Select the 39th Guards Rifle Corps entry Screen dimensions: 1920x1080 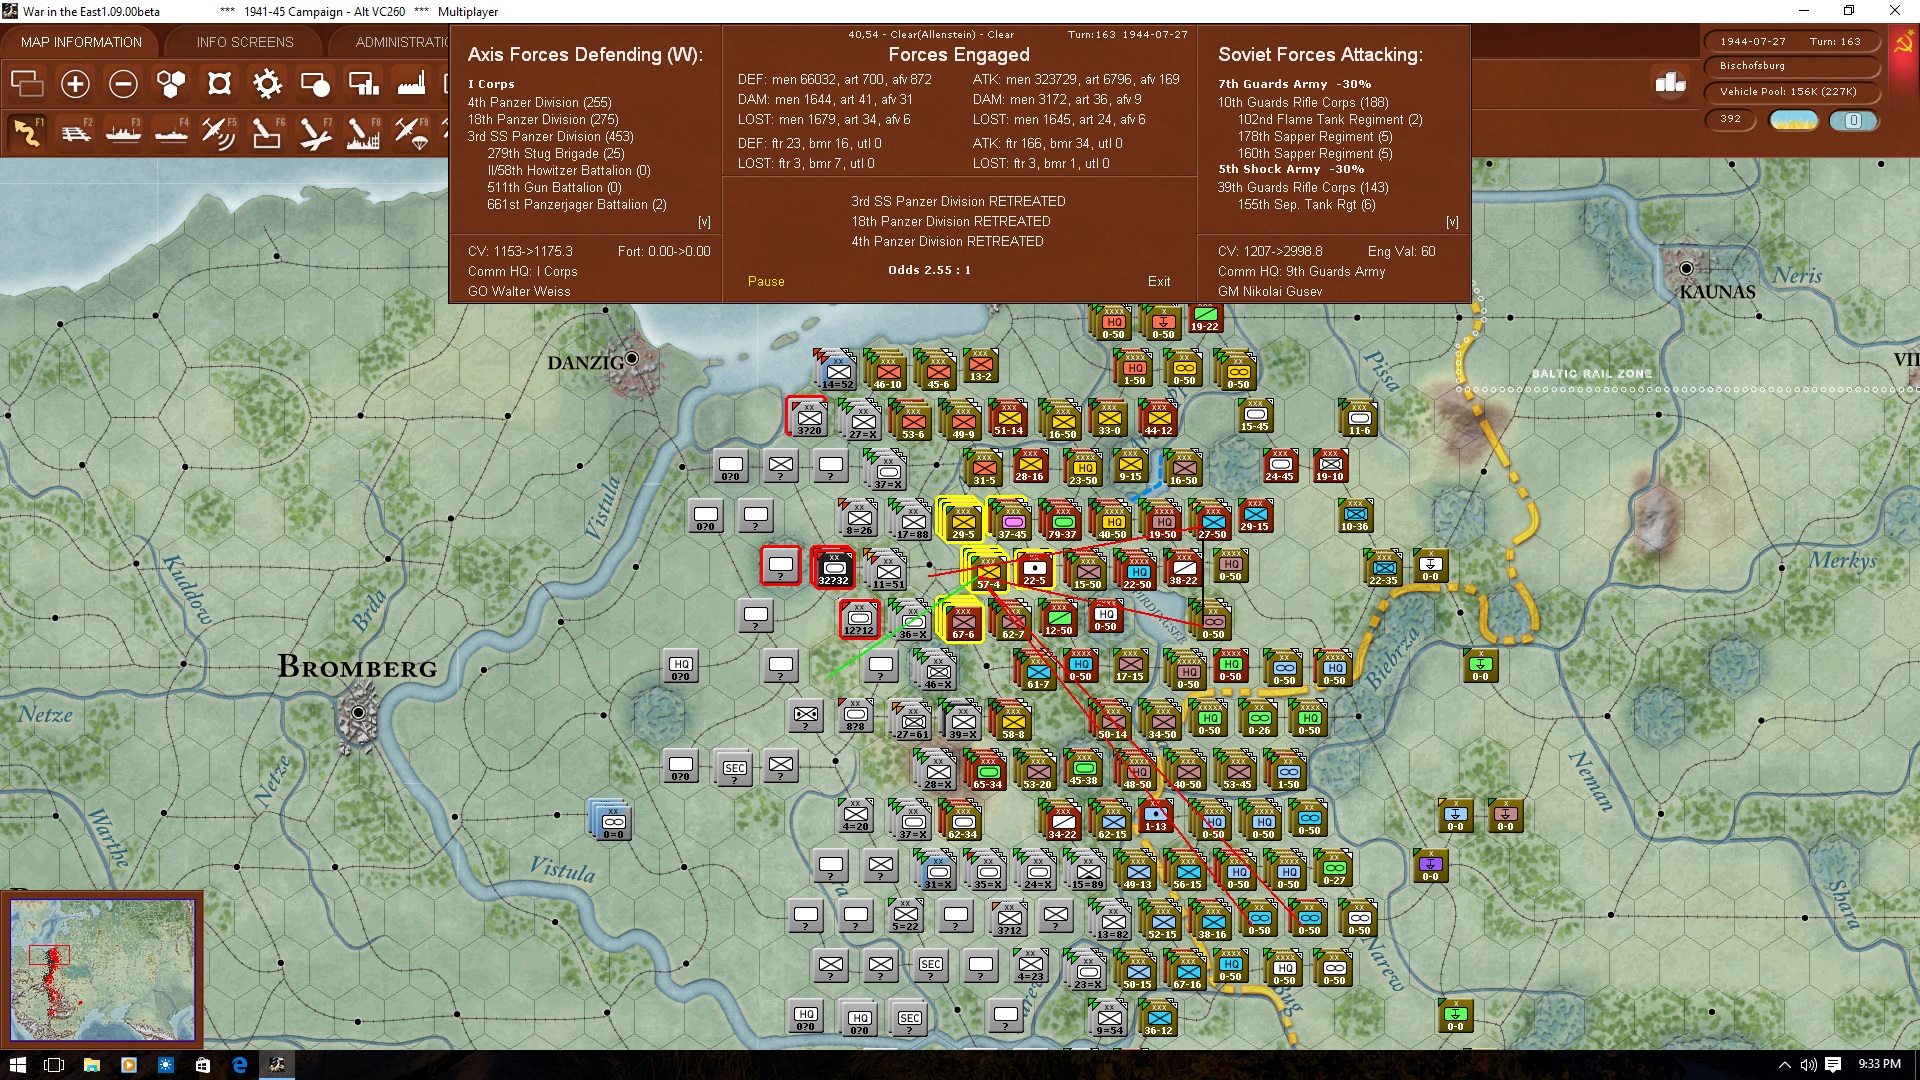pos(1303,187)
